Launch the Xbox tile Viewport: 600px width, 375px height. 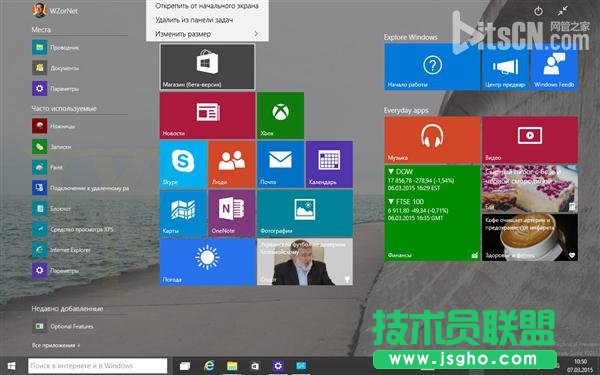click(280, 115)
